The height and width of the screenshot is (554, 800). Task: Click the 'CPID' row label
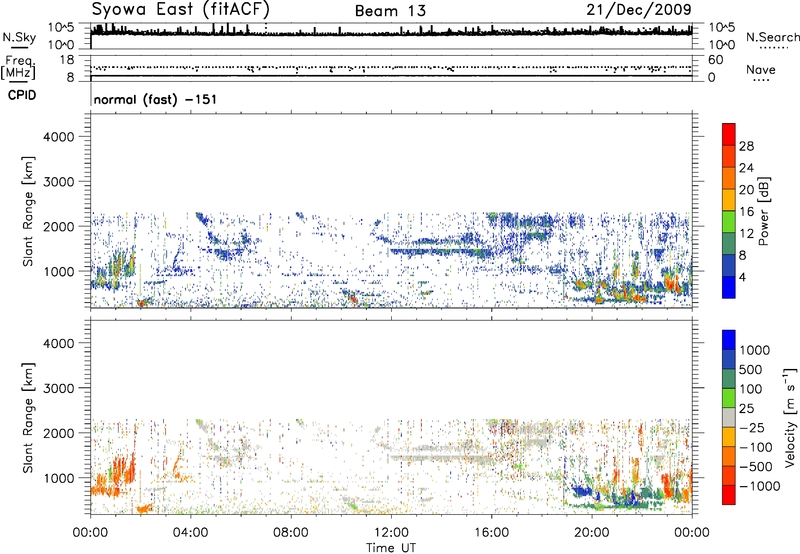pos(22,95)
